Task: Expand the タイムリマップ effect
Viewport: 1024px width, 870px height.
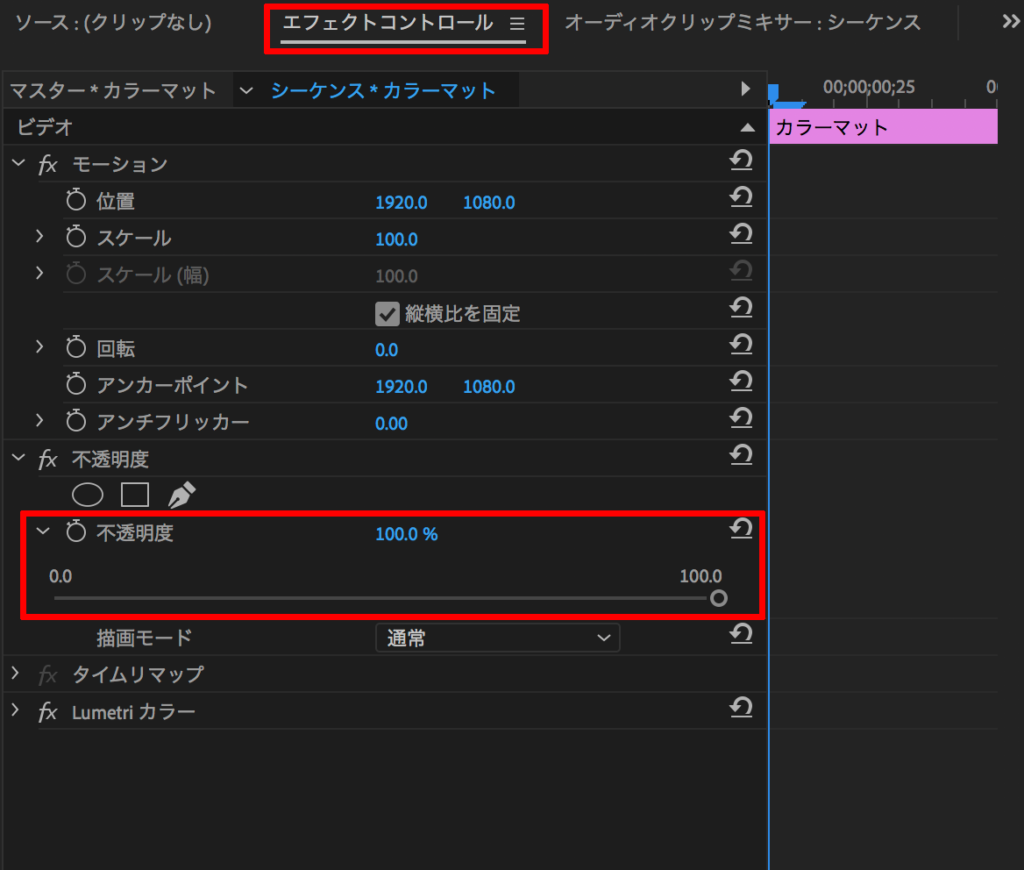Action: pyautogui.click(x=16, y=672)
